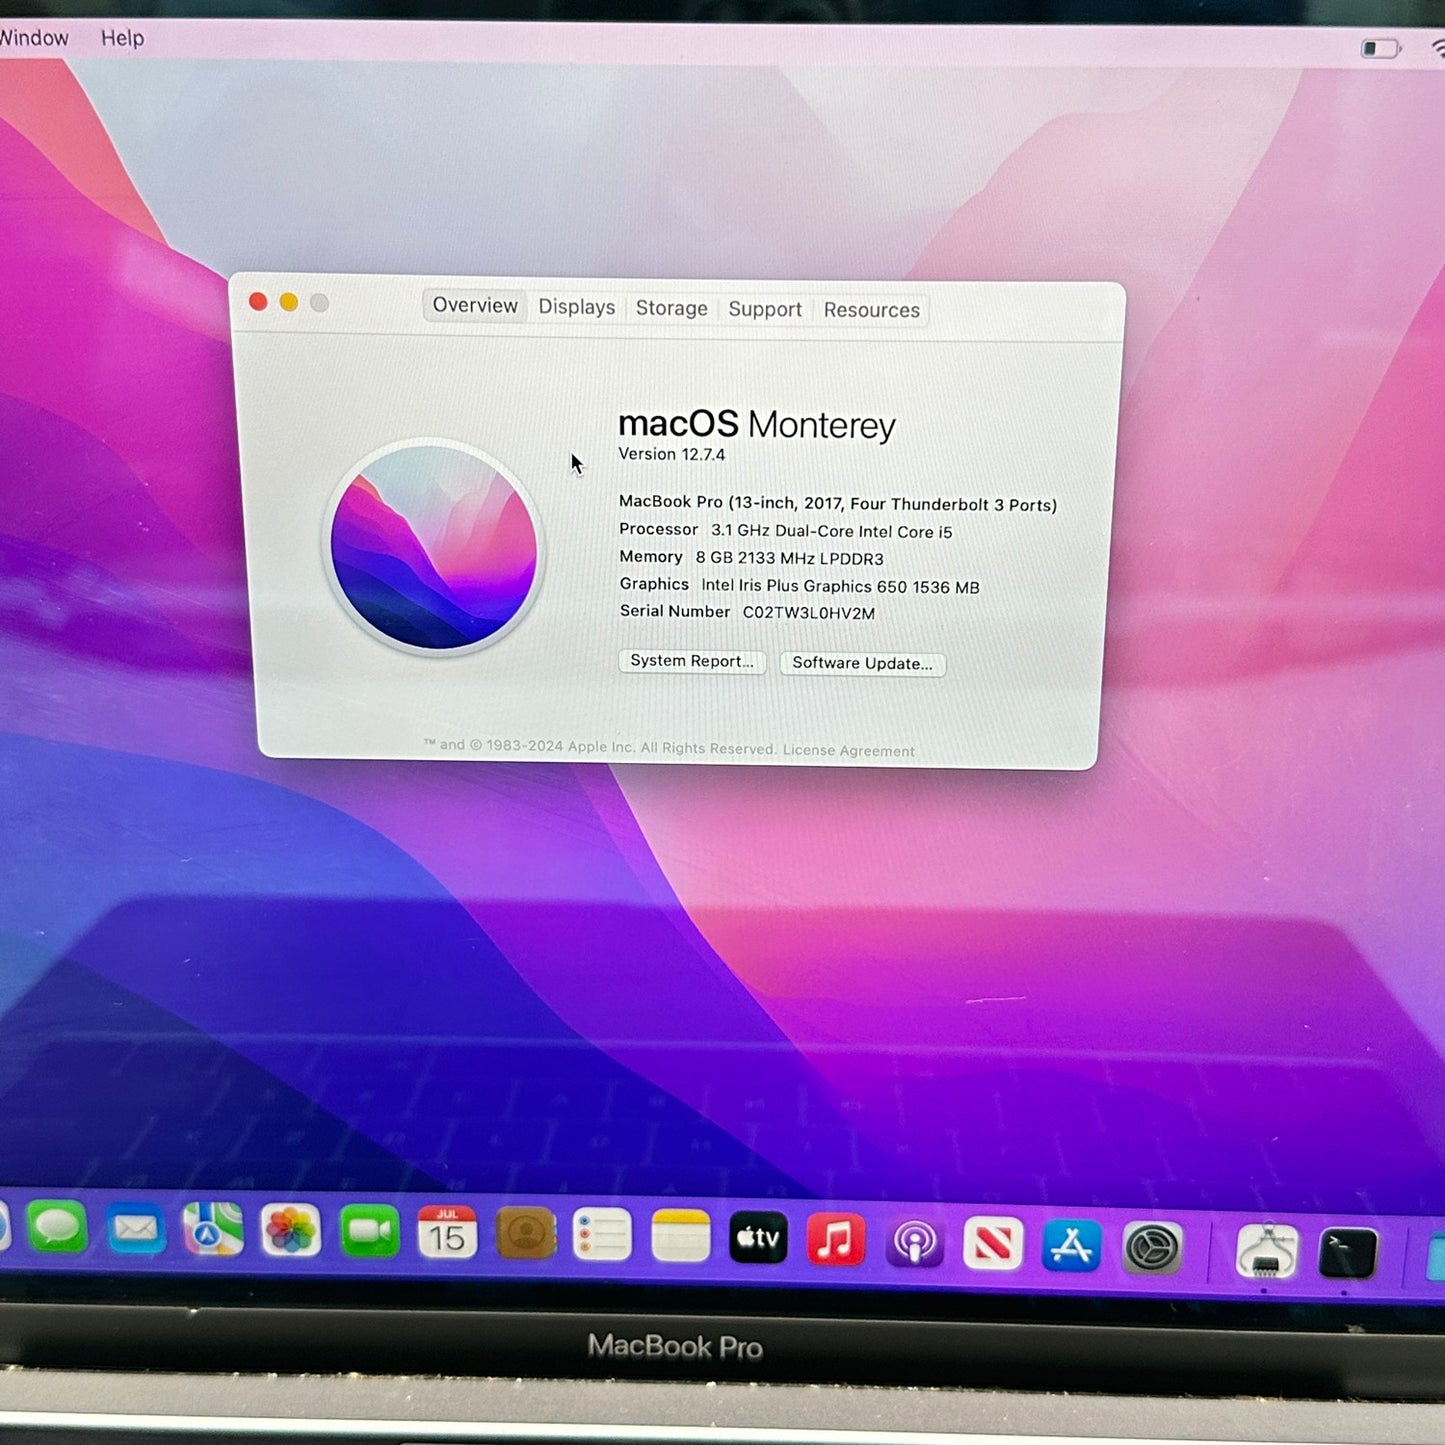Open the Mail app in the Dock

135,1228
